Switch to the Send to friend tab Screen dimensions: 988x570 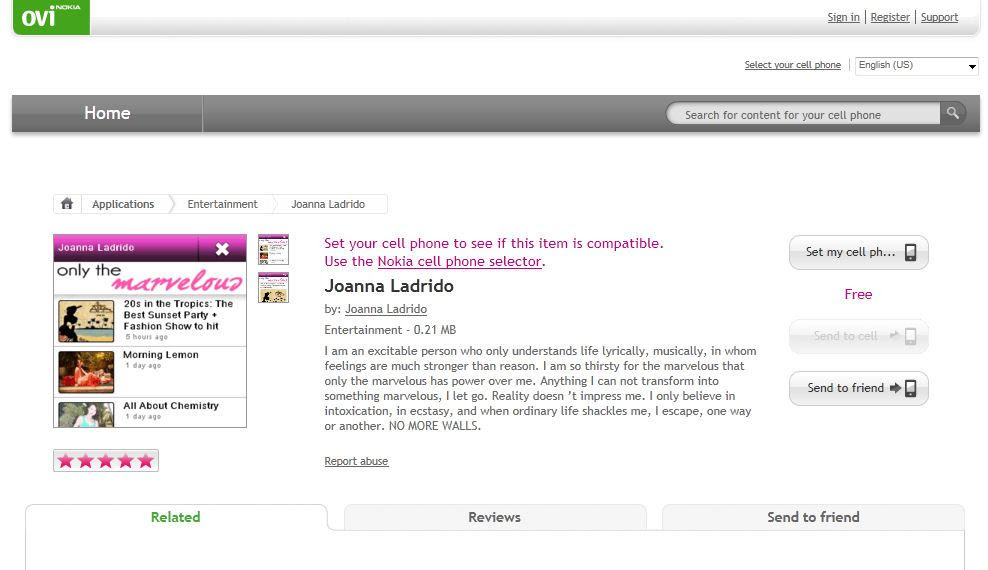point(813,517)
